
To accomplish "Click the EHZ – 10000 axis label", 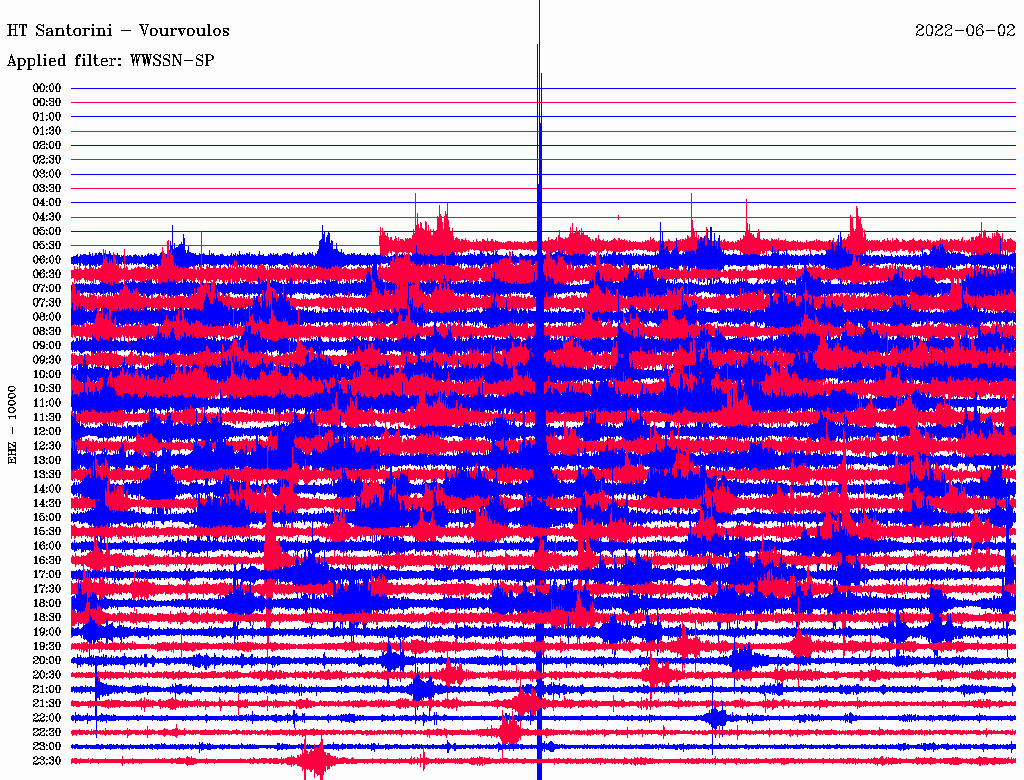I will pos(12,425).
